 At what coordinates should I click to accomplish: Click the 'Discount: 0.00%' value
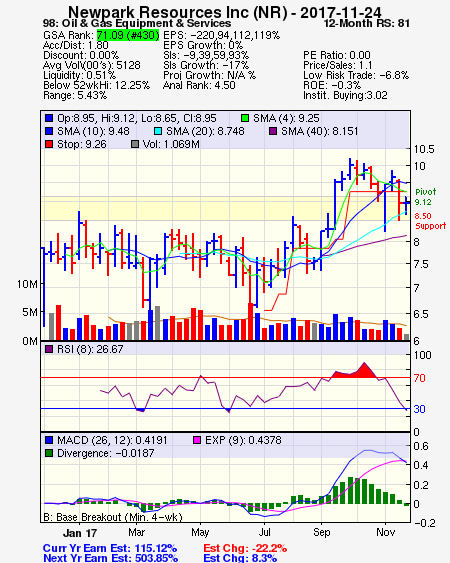(x=81, y=55)
